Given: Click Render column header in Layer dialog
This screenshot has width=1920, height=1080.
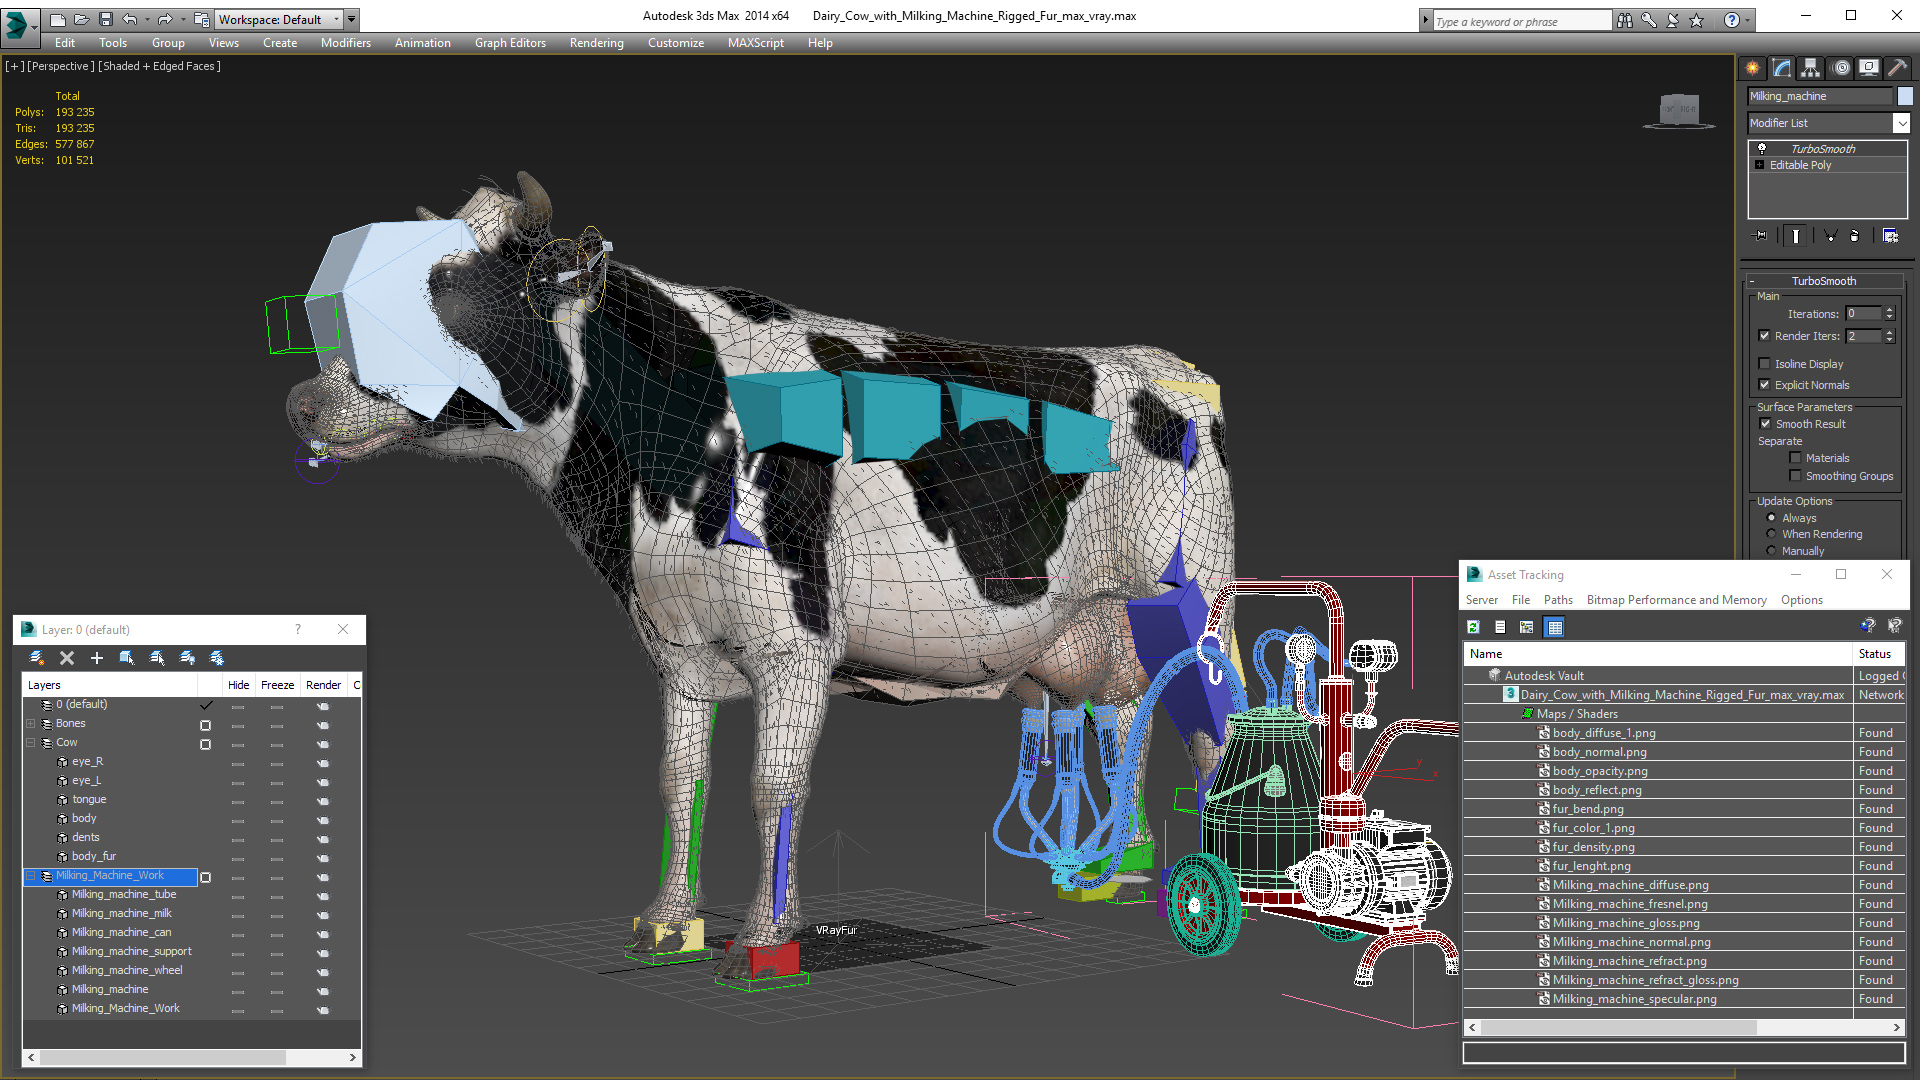Looking at the screenshot, I should [323, 685].
